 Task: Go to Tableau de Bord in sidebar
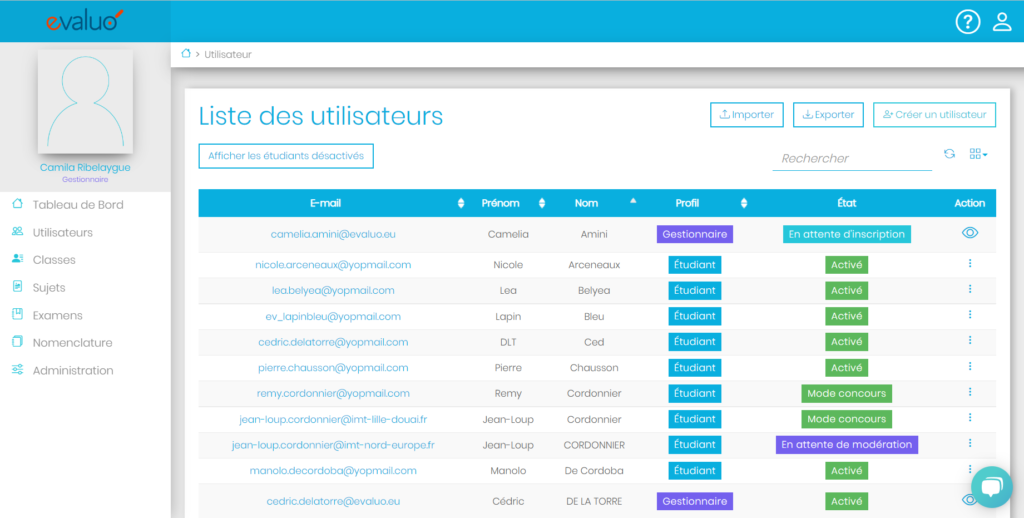pos(78,205)
